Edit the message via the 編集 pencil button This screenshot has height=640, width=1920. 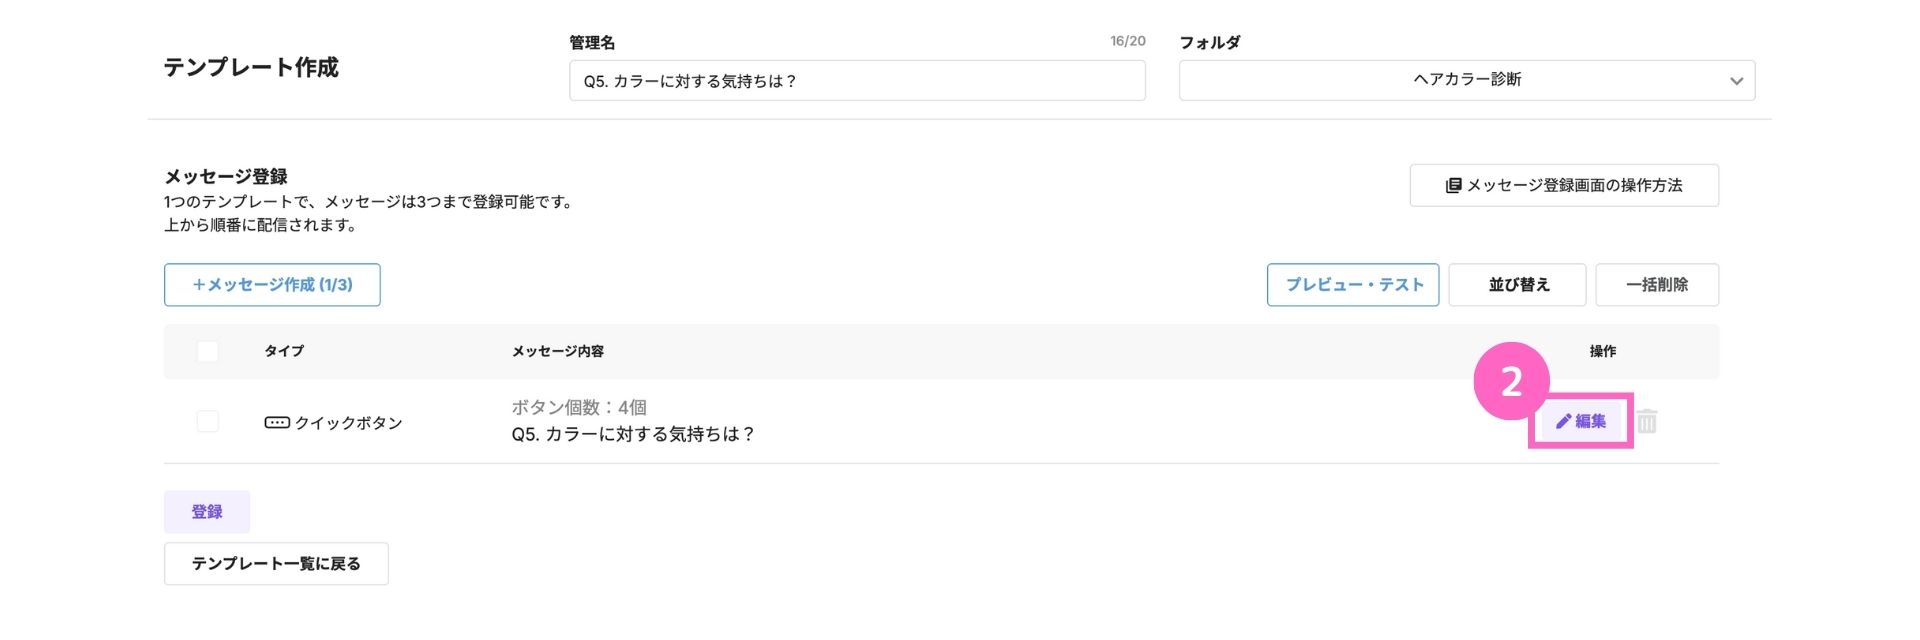coord(1581,421)
